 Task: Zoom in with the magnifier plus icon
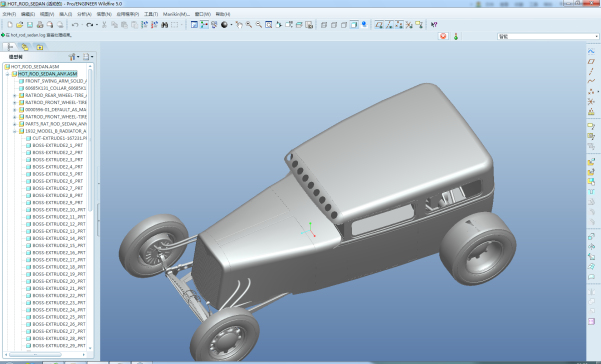[x=249, y=25]
